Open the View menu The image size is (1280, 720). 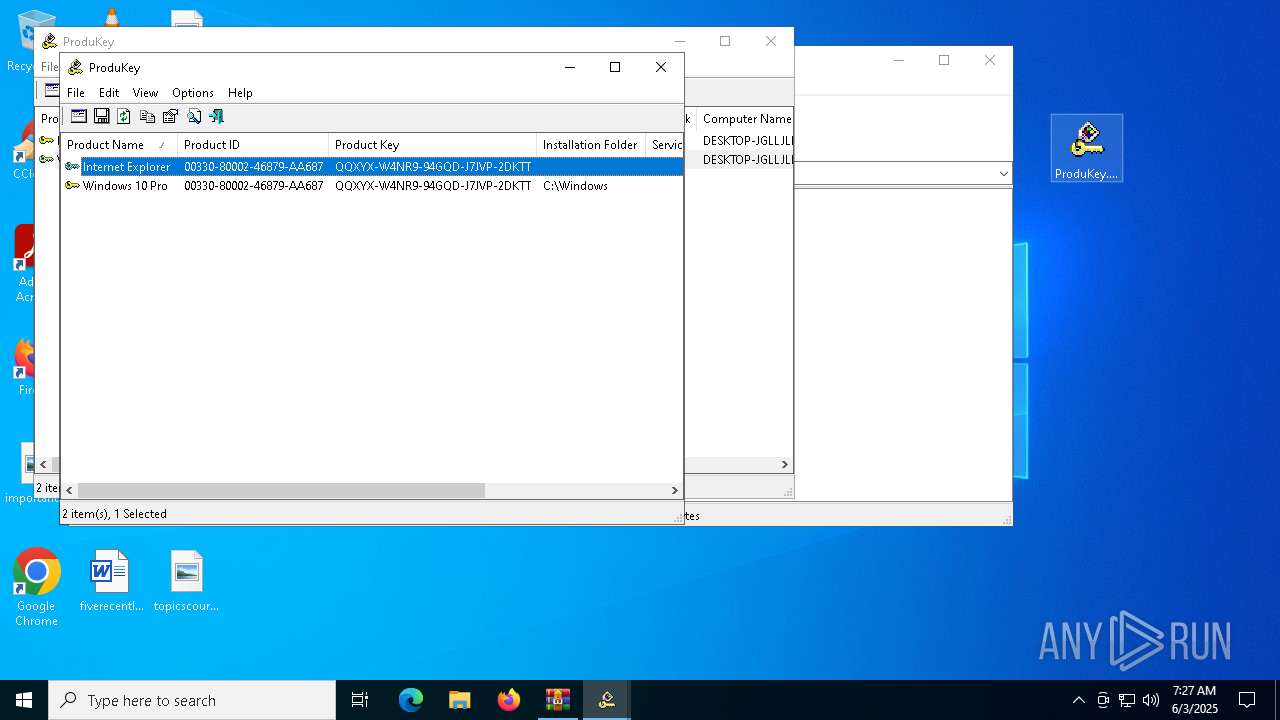pyautogui.click(x=146, y=92)
